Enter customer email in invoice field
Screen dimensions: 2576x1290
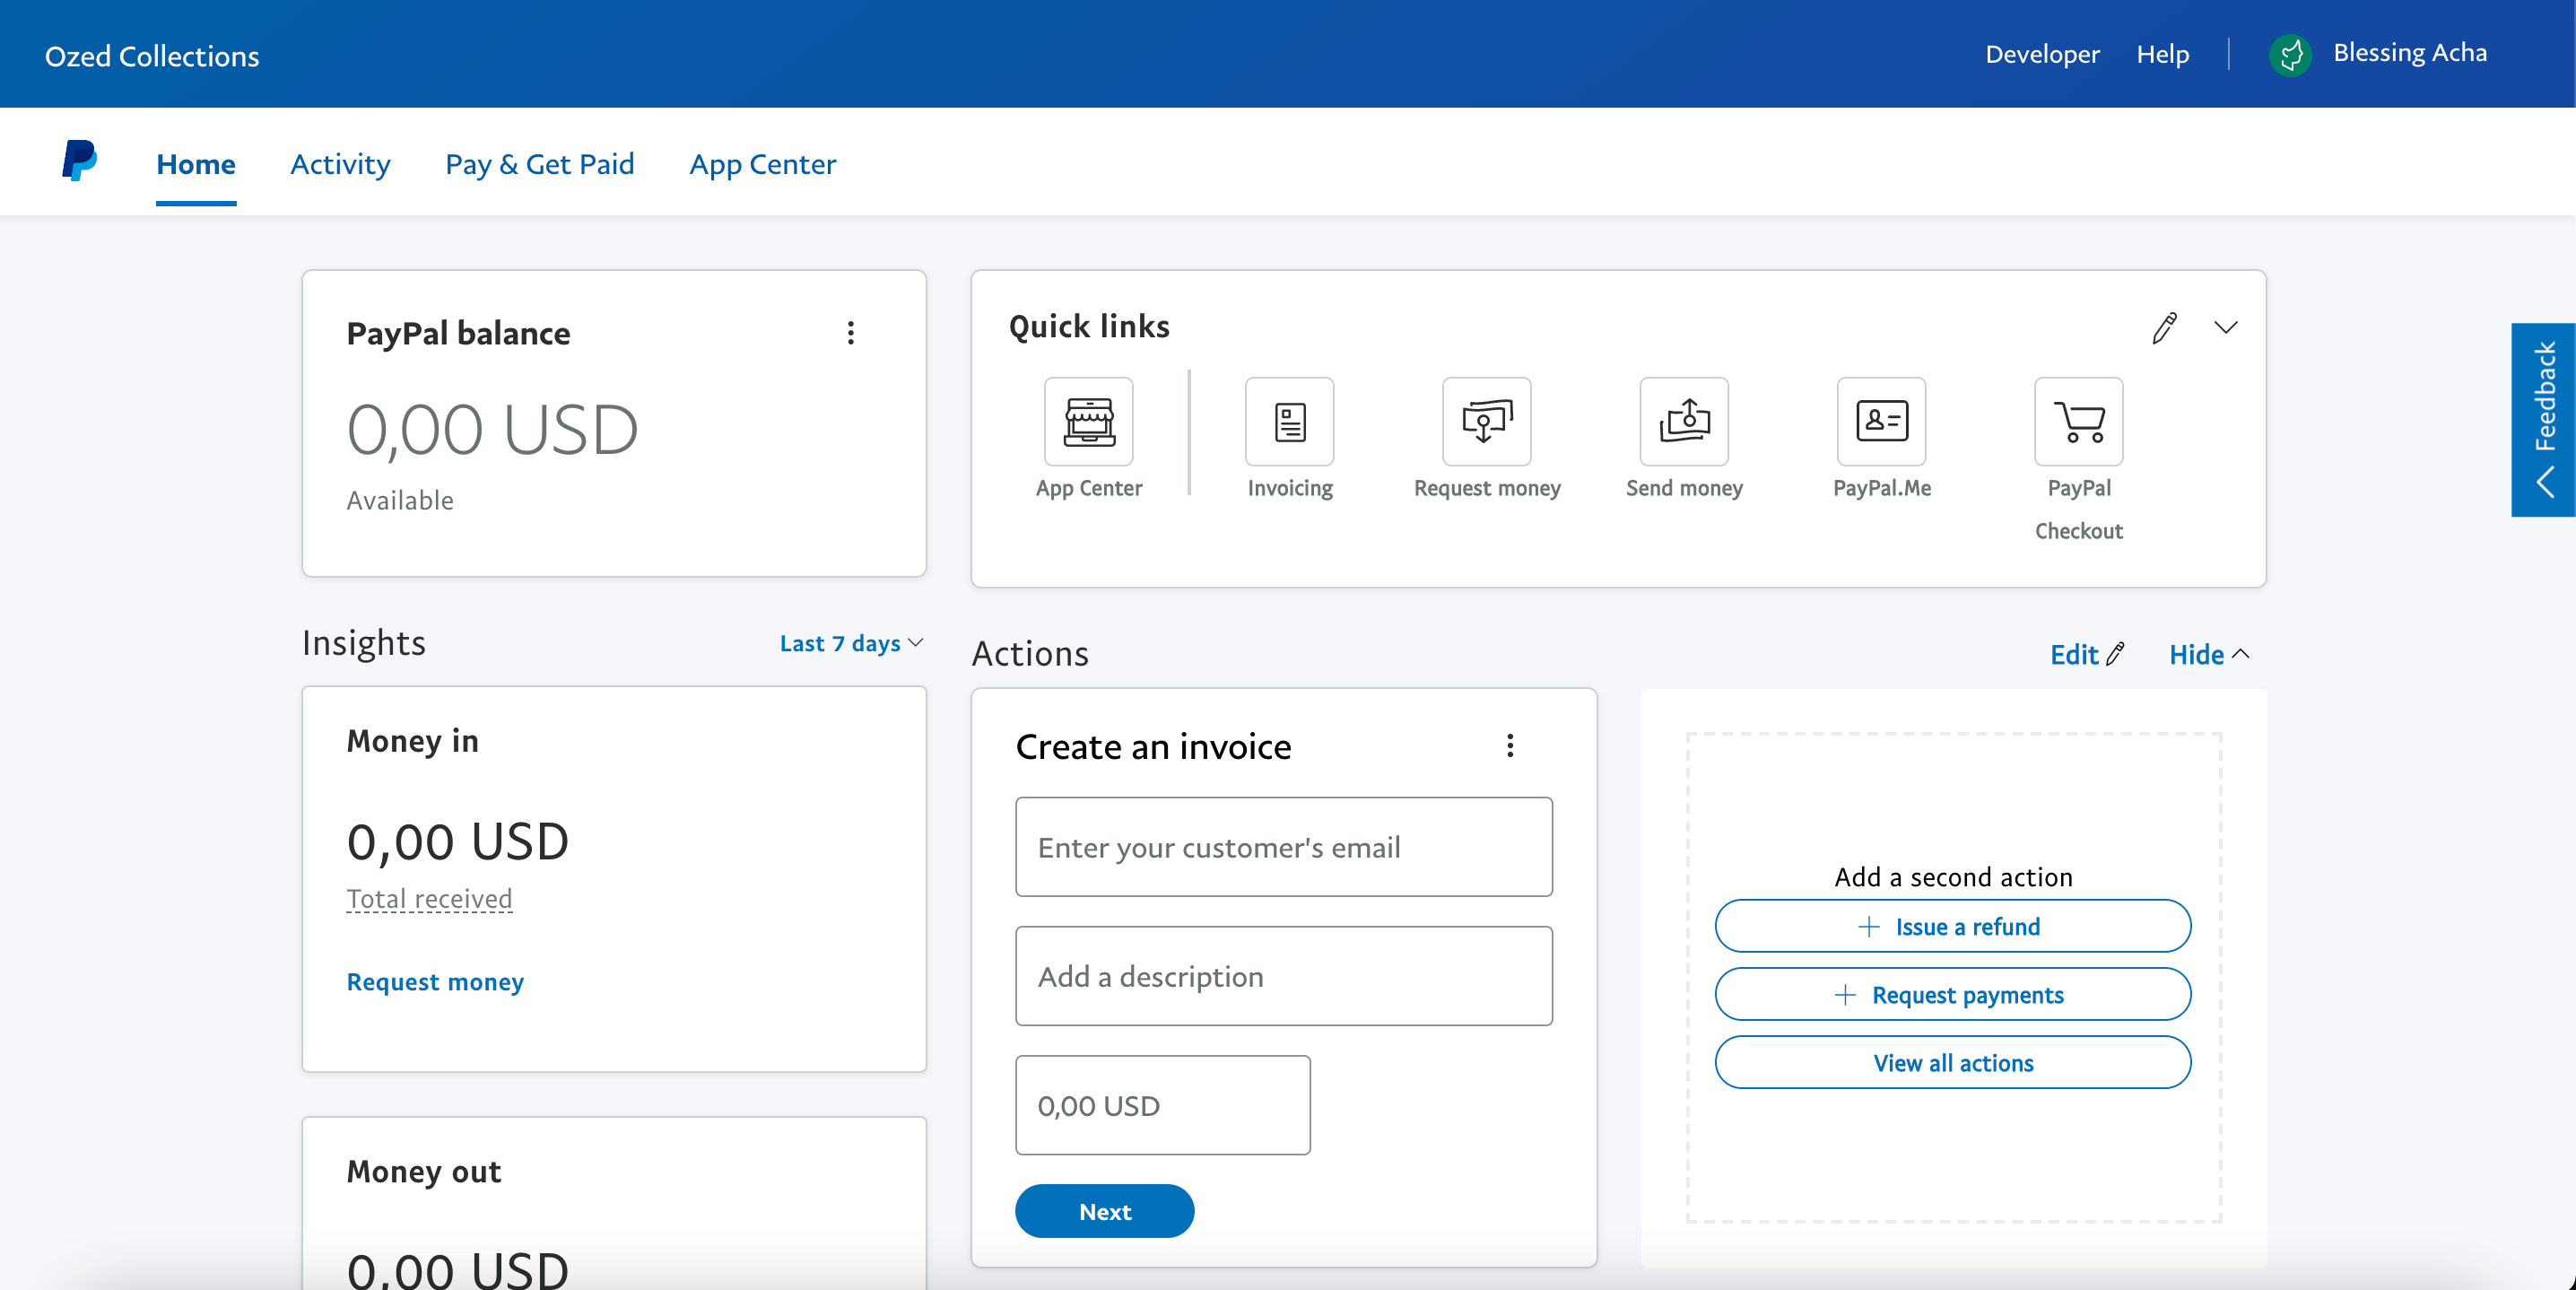[x=1283, y=846]
